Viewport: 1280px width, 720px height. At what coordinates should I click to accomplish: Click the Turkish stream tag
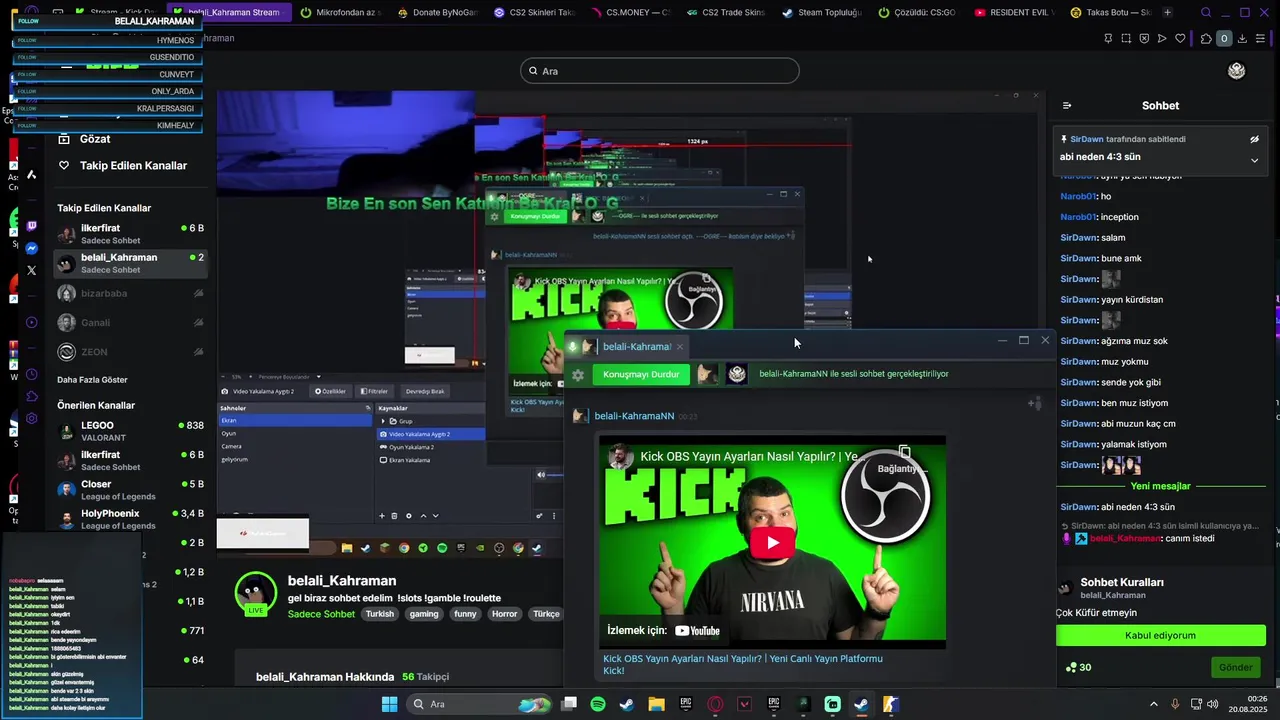click(379, 614)
